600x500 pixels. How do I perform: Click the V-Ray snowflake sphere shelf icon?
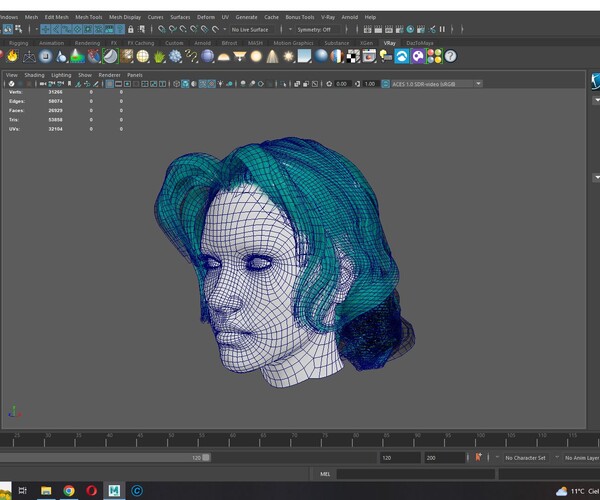(x=175, y=56)
